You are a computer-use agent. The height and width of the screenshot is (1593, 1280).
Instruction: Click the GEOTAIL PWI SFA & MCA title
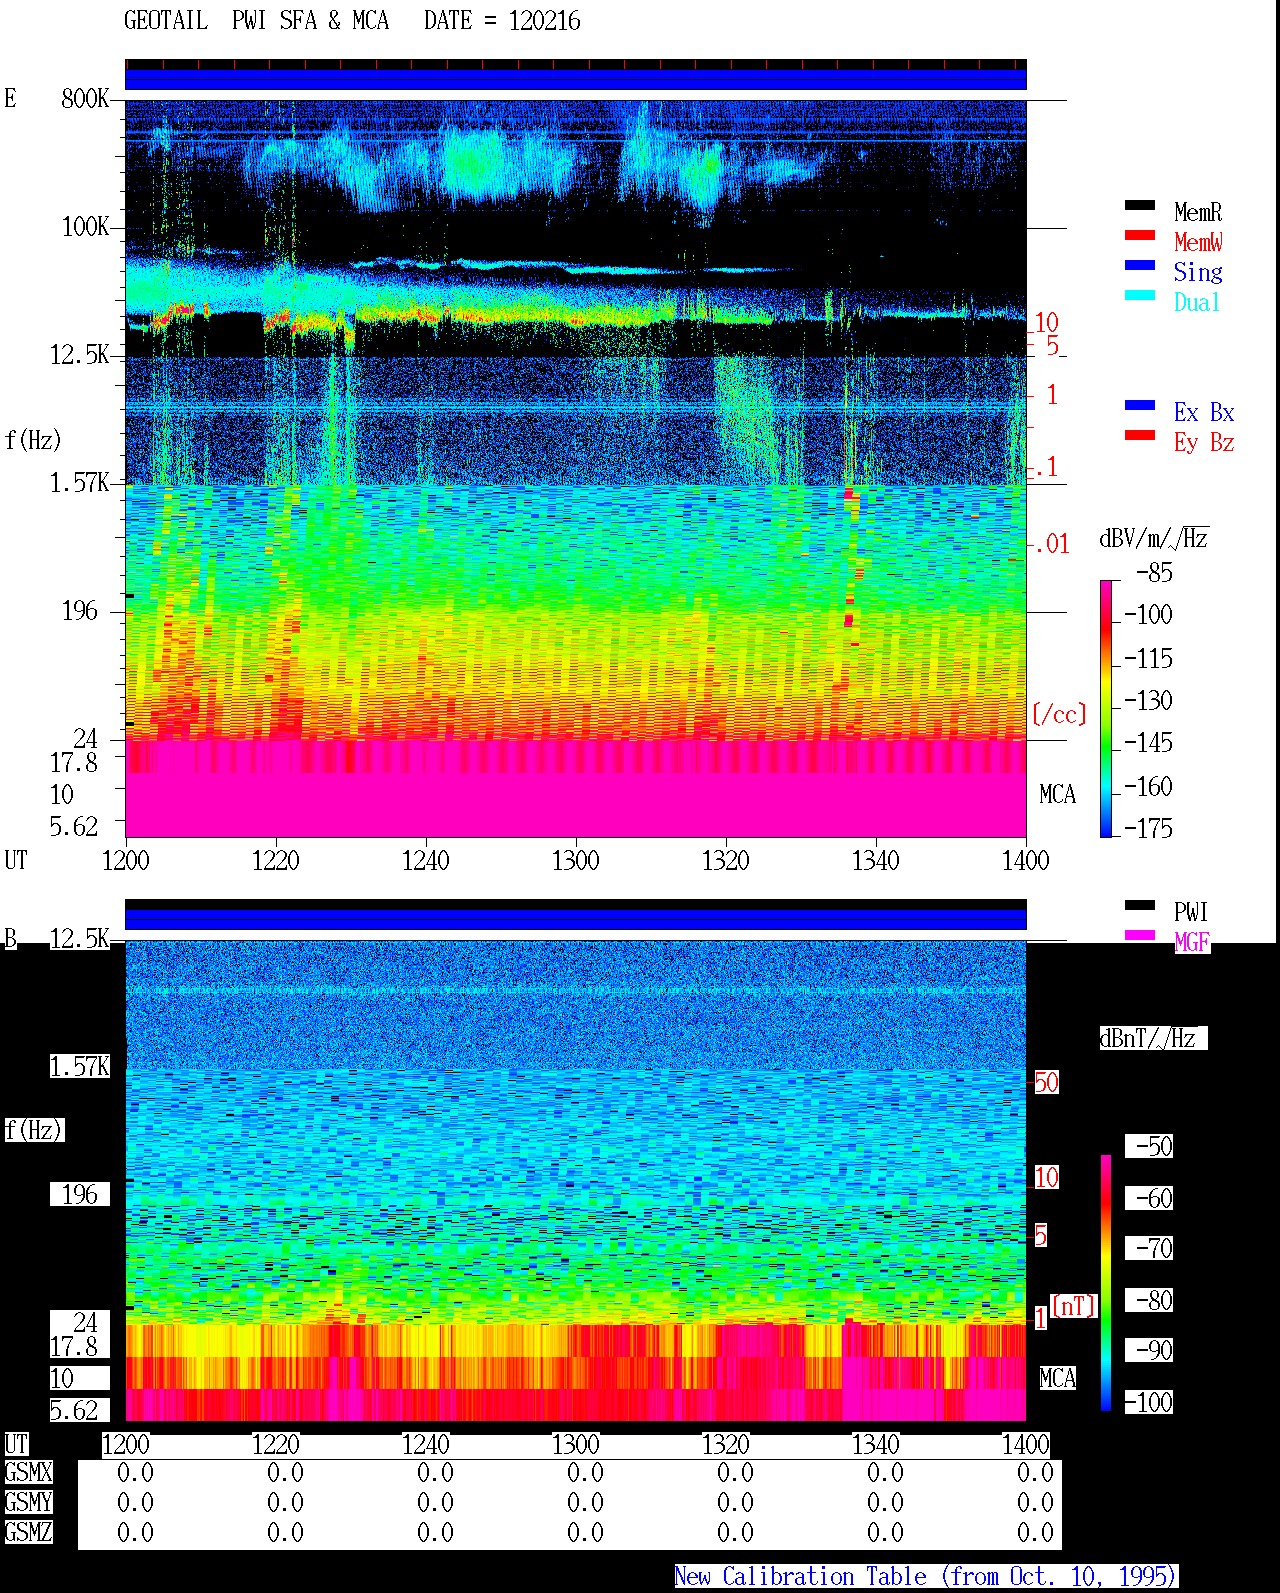(x=257, y=21)
